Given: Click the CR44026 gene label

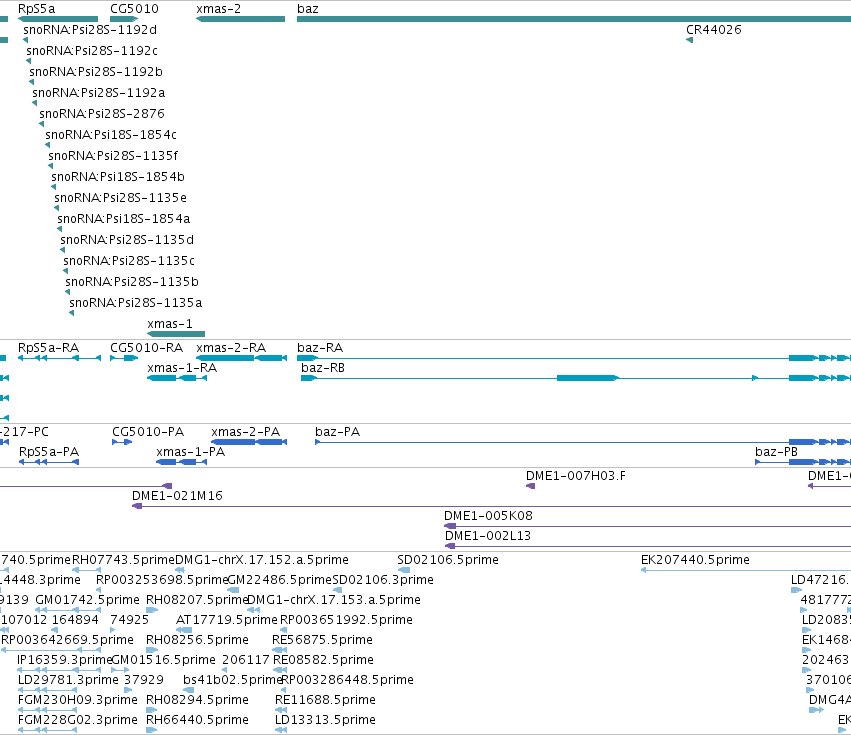Looking at the screenshot, I should click(714, 30).
